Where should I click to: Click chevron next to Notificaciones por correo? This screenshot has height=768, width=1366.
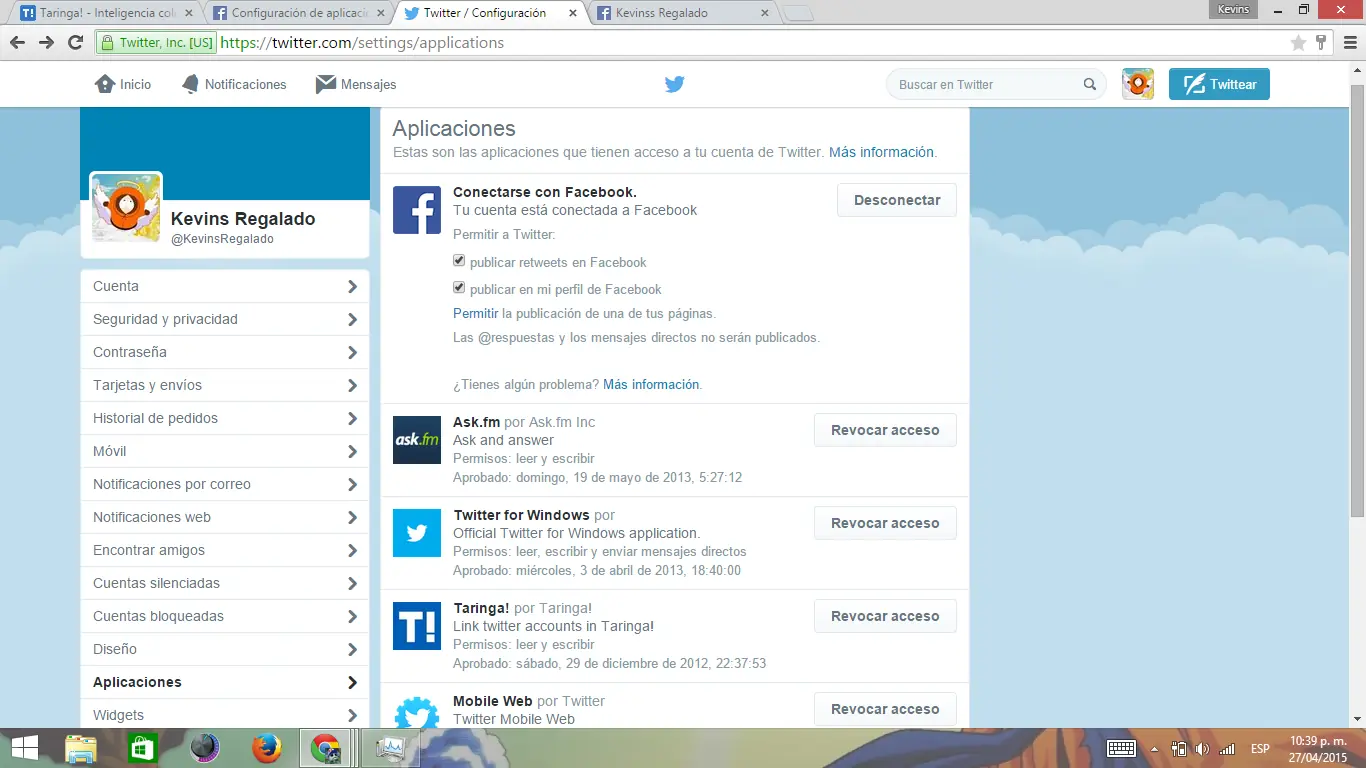(352, 484)
